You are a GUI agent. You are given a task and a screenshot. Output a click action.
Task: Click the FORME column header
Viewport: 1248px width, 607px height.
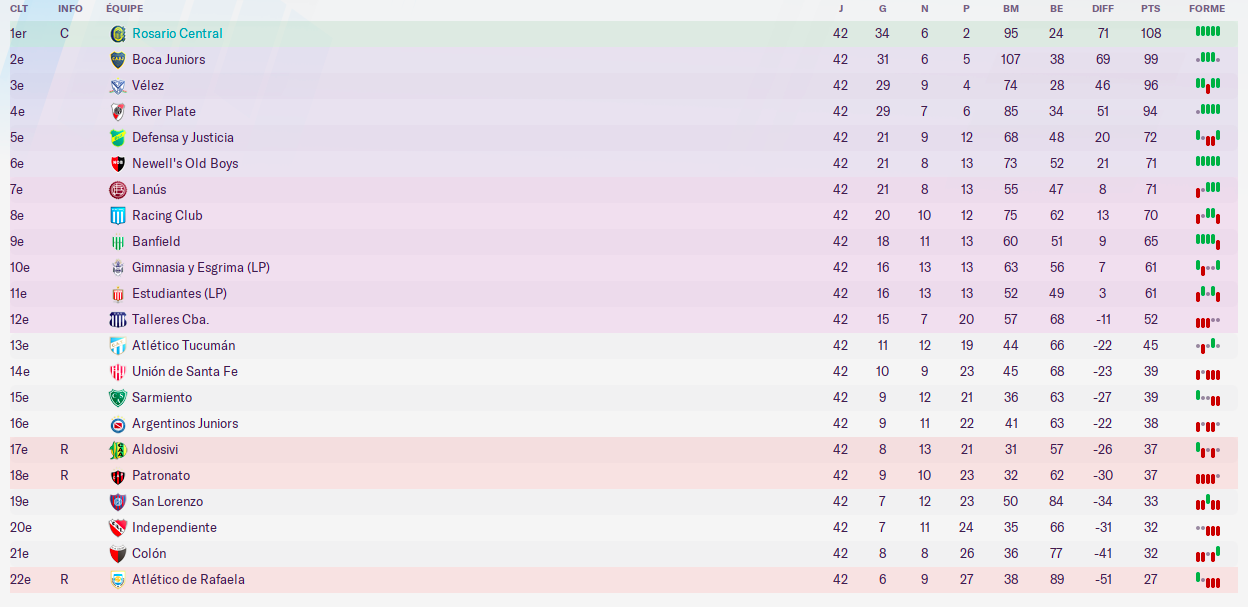[1207, 8]
